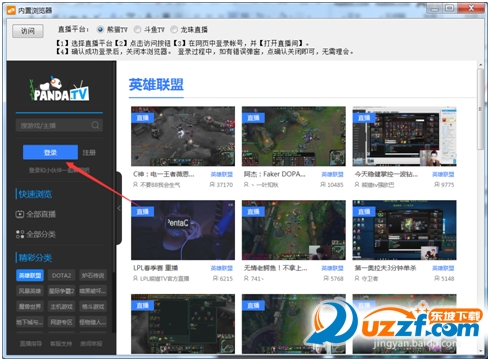
Task: Click the 直播指导 footer link
Action: pos(31,343)
